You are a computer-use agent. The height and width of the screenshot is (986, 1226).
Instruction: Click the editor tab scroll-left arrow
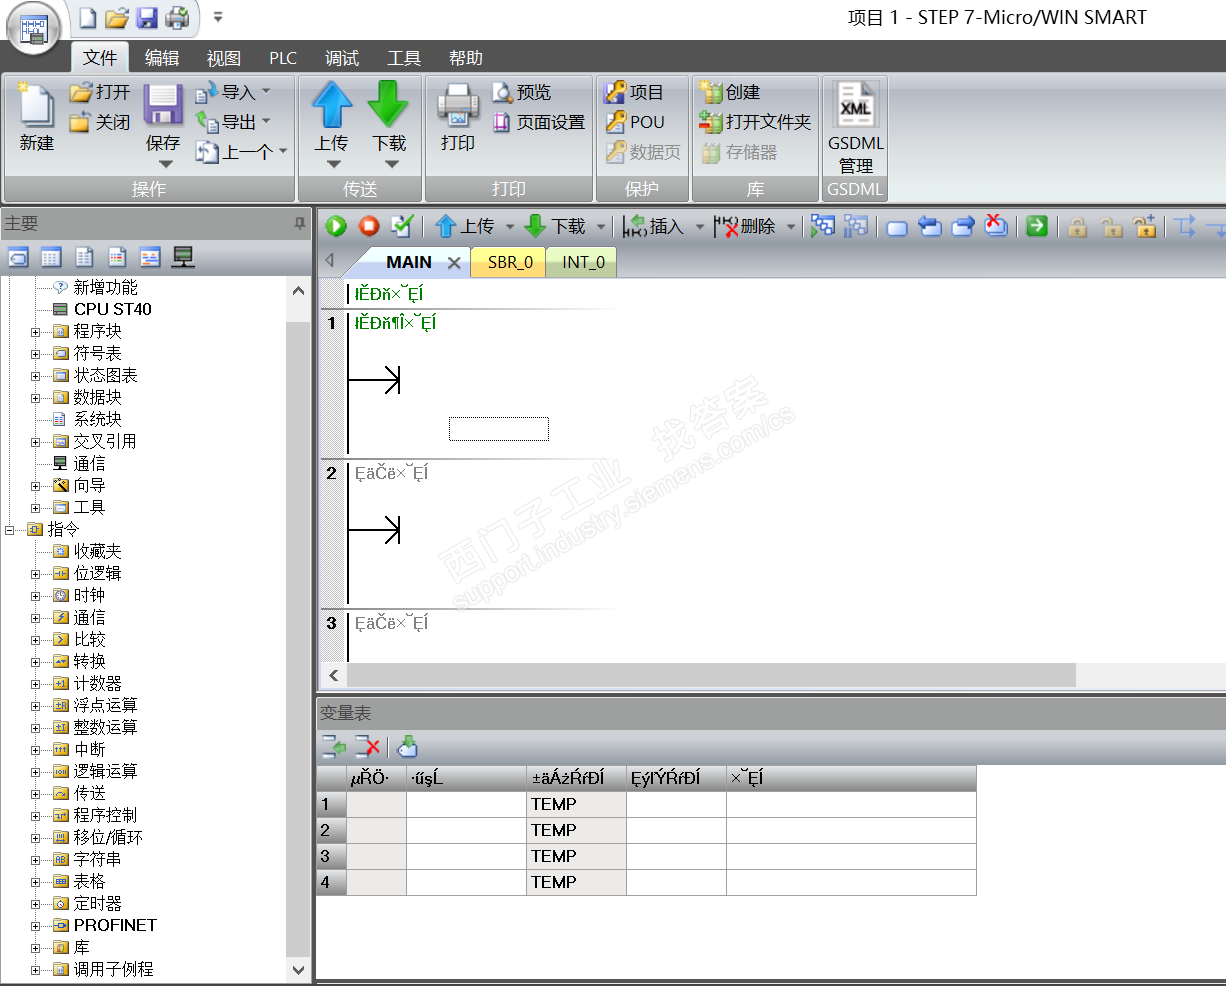click(330, 261)
